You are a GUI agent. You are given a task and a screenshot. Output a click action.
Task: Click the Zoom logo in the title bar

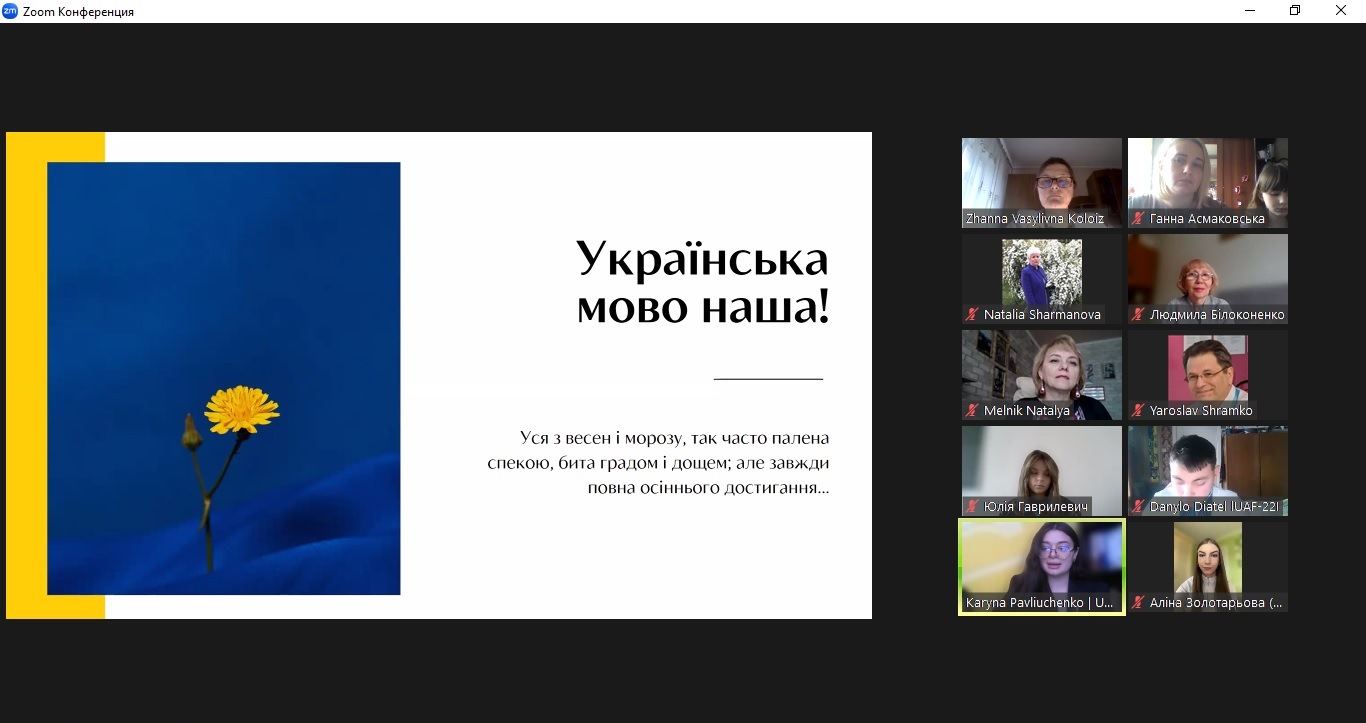[10, 11]
